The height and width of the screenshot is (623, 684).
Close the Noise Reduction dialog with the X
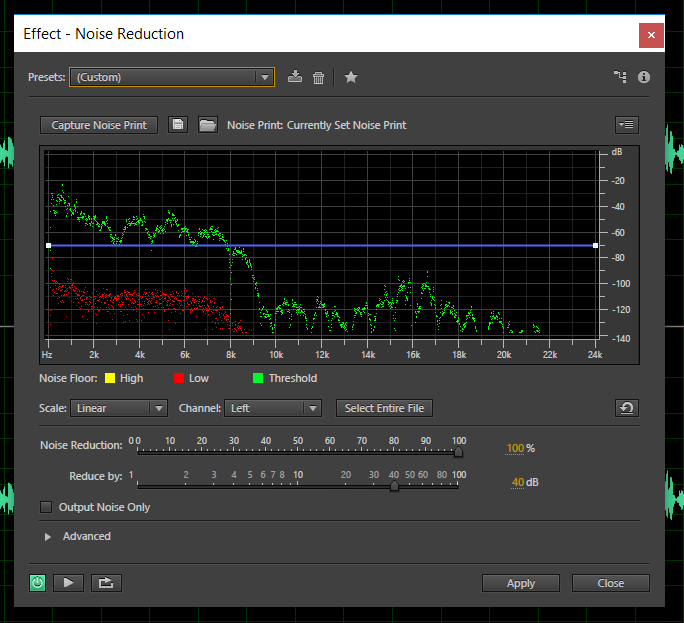pyautogui.click(x=651, y=35)
